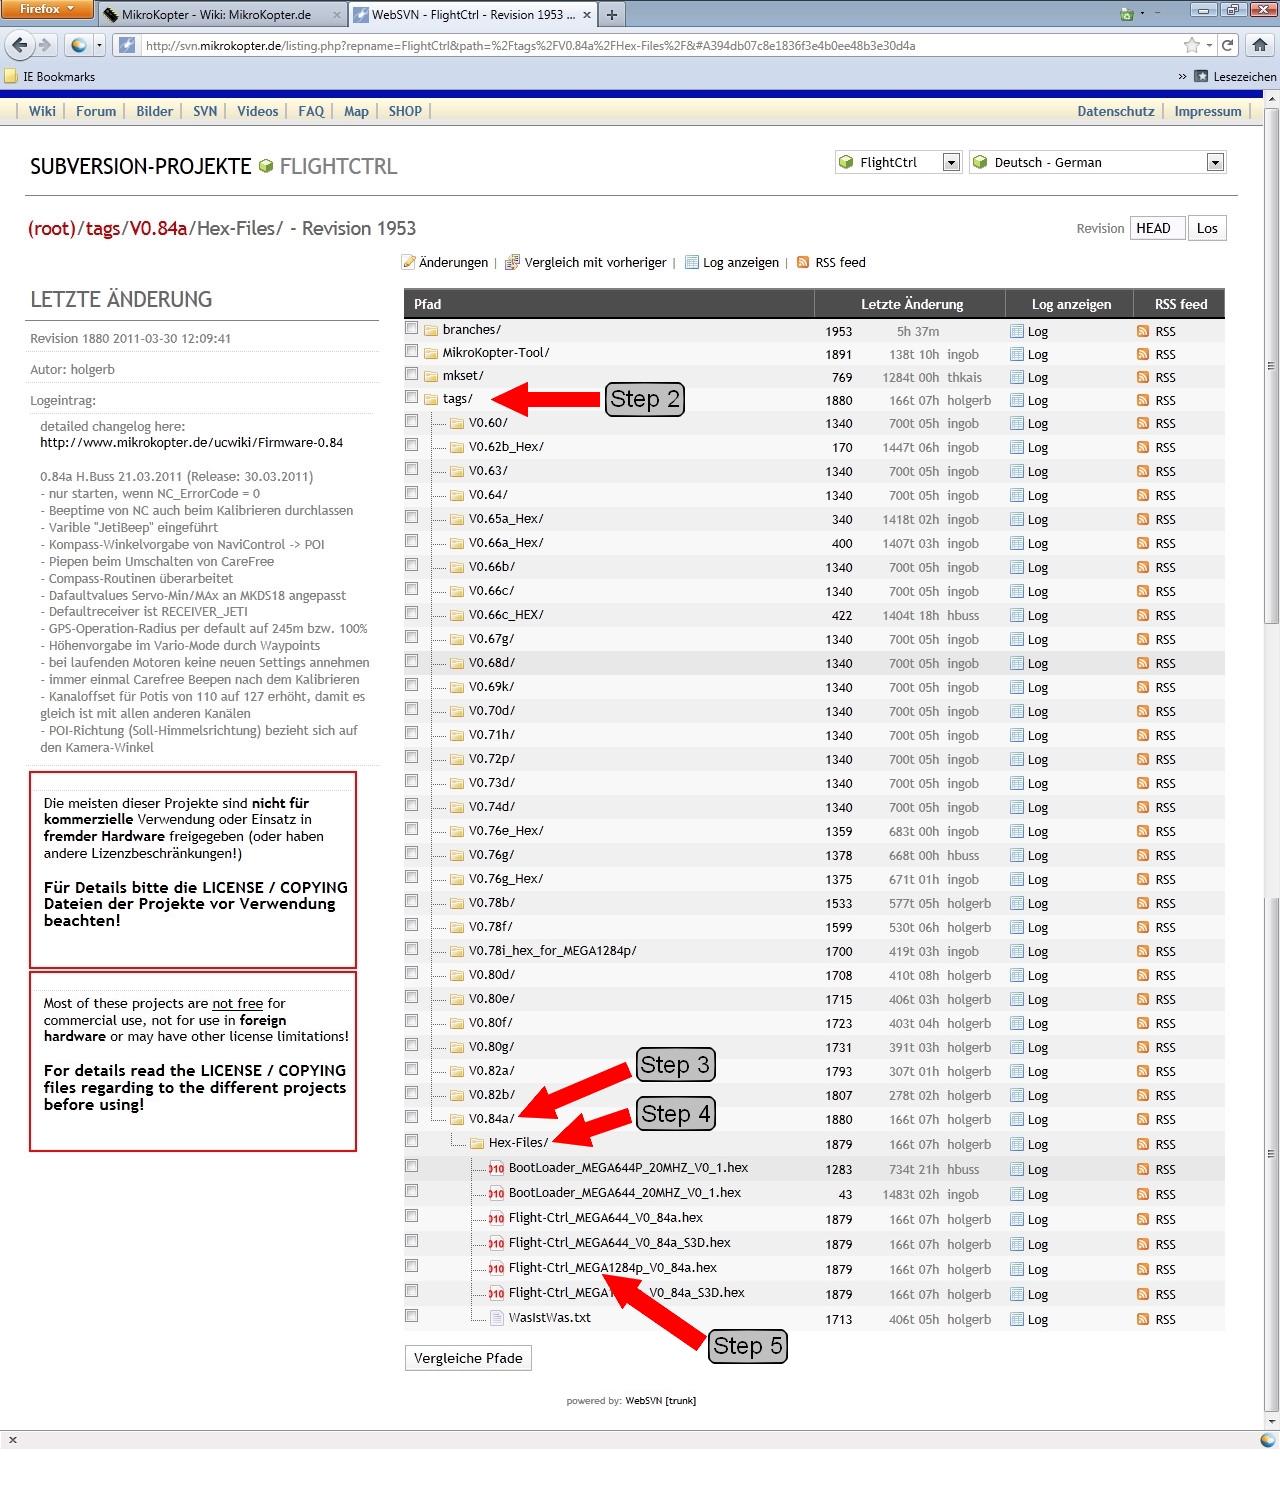Click the Änderungen pencil icon
1280x1500 pixels.
tap(408, 263)
